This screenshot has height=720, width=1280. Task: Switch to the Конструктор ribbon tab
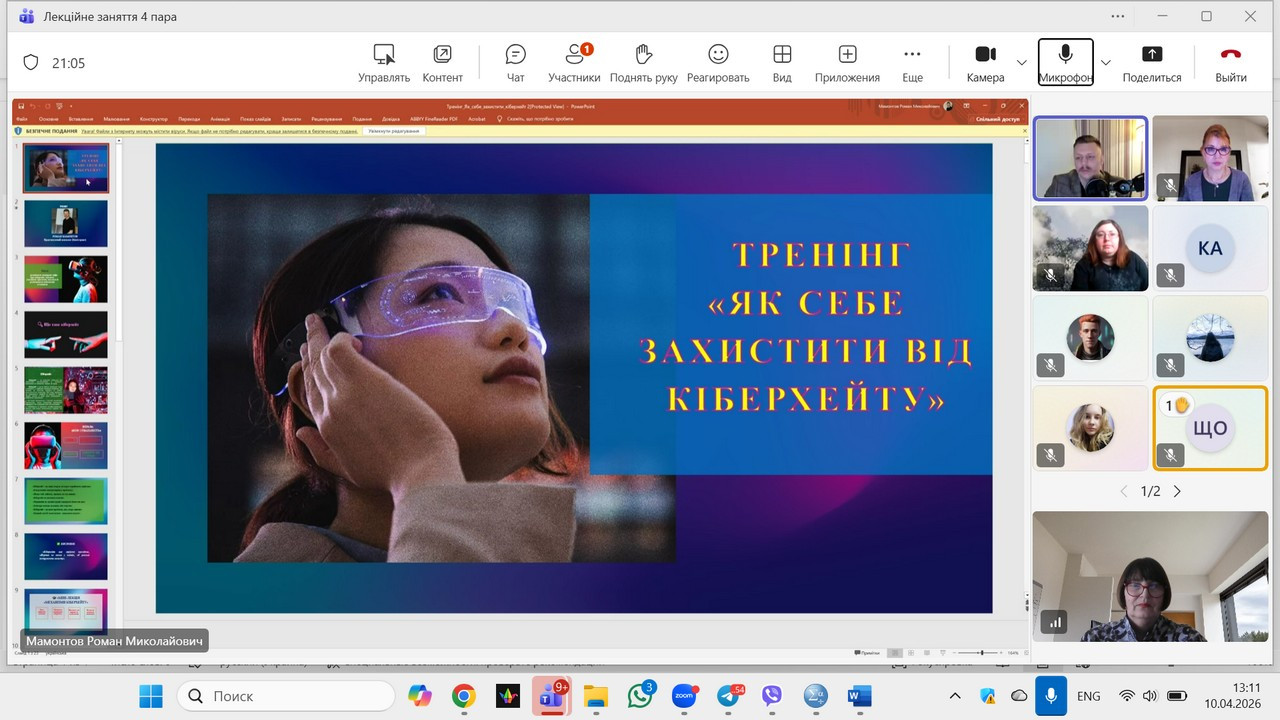pyautogui.click(x=153, y=118)
